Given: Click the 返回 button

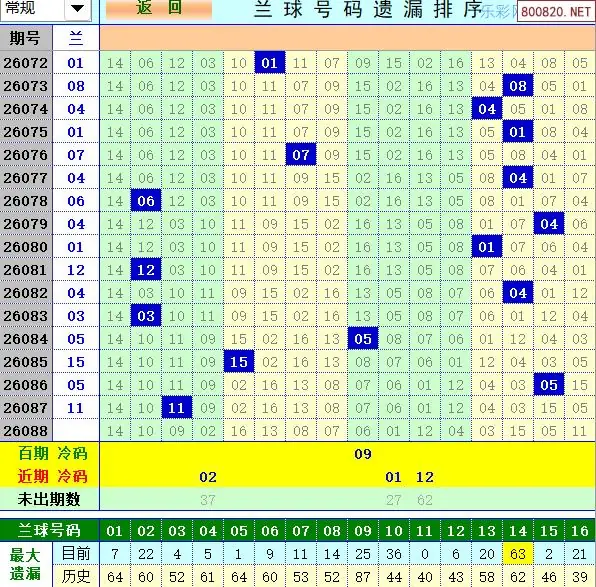Looking at the screenshot, I should click(x=159, y=8).
